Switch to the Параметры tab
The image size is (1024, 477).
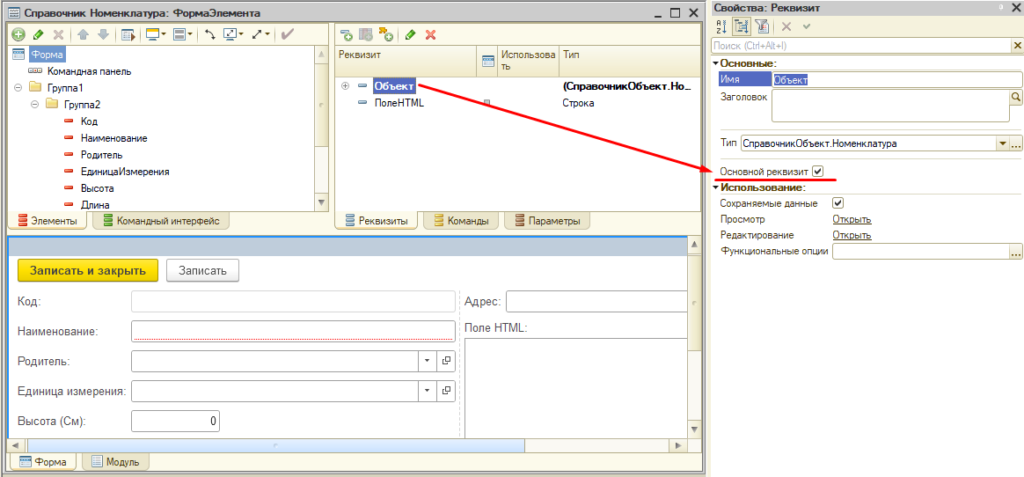pos(547,221)
